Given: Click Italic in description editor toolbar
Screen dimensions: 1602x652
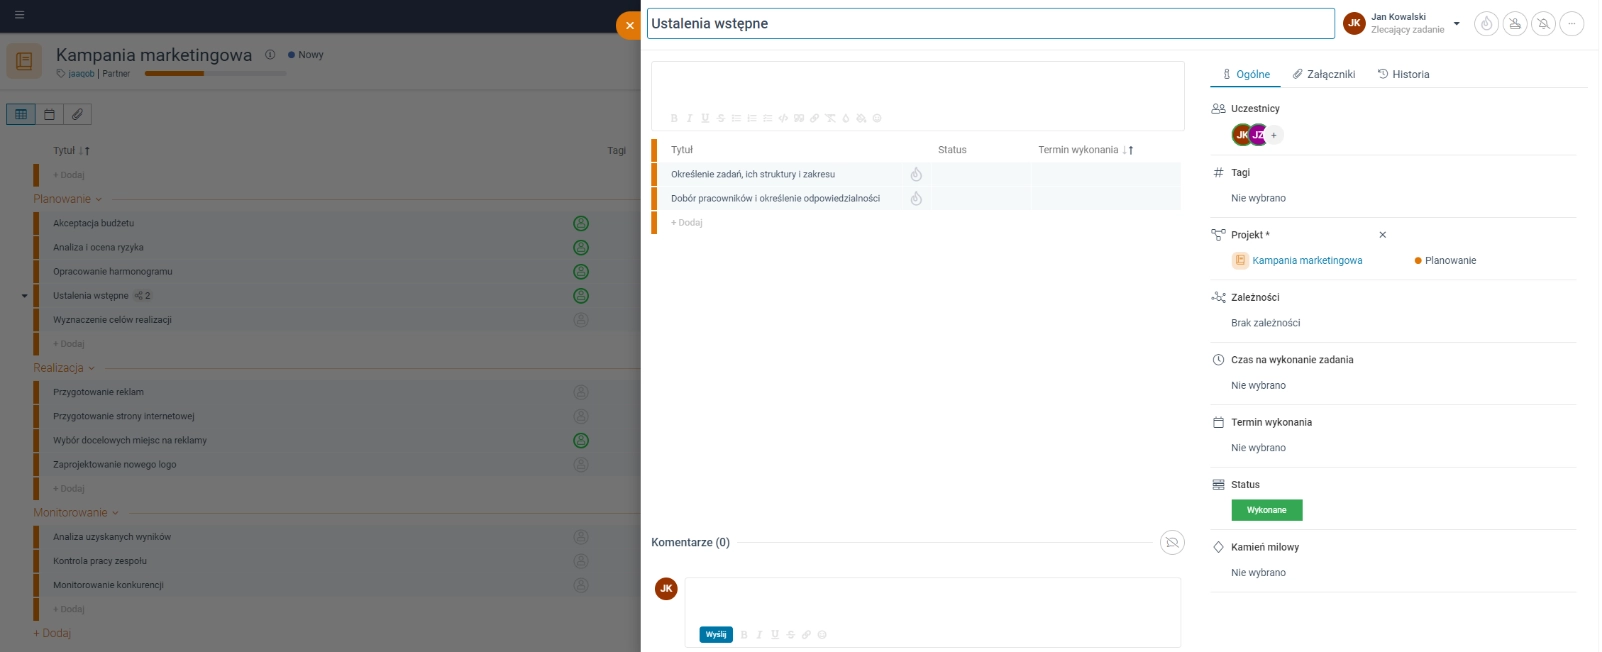Looking at the screenshot, I should pyautogui.click(x=689, y=118).
